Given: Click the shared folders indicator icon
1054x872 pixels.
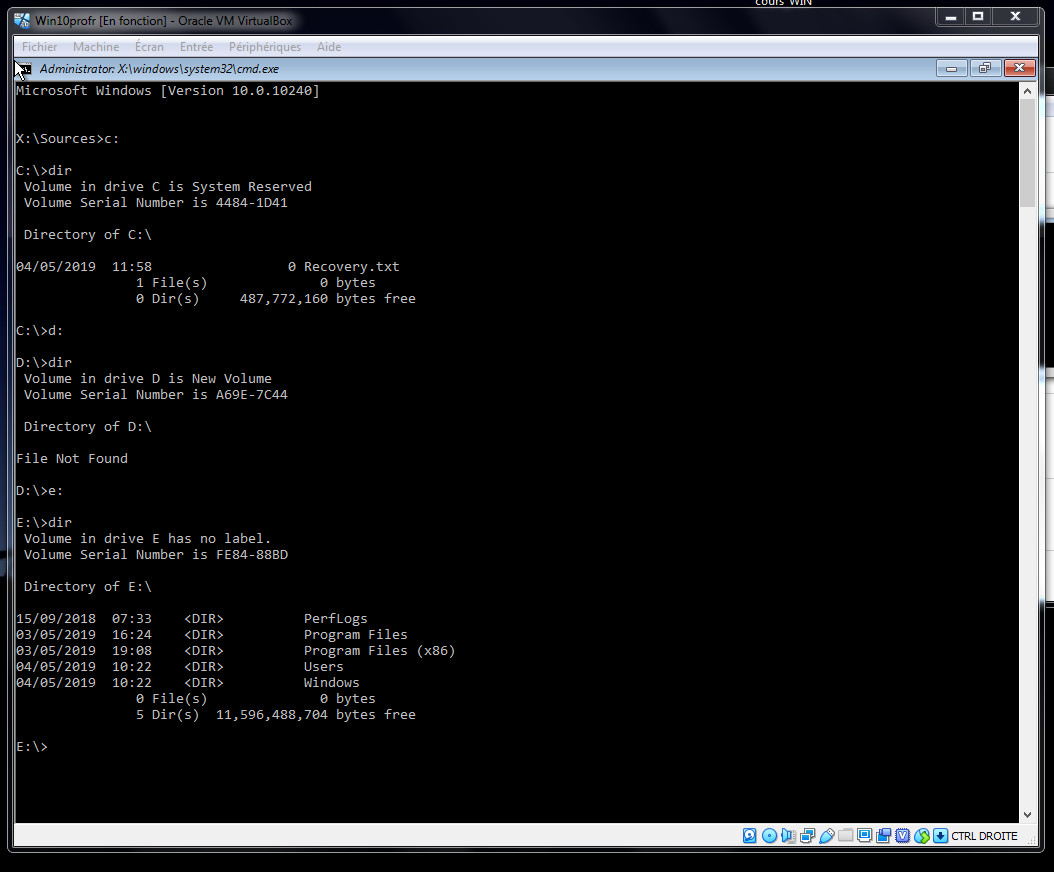Looking at the screenshot, I should [846, 835].
